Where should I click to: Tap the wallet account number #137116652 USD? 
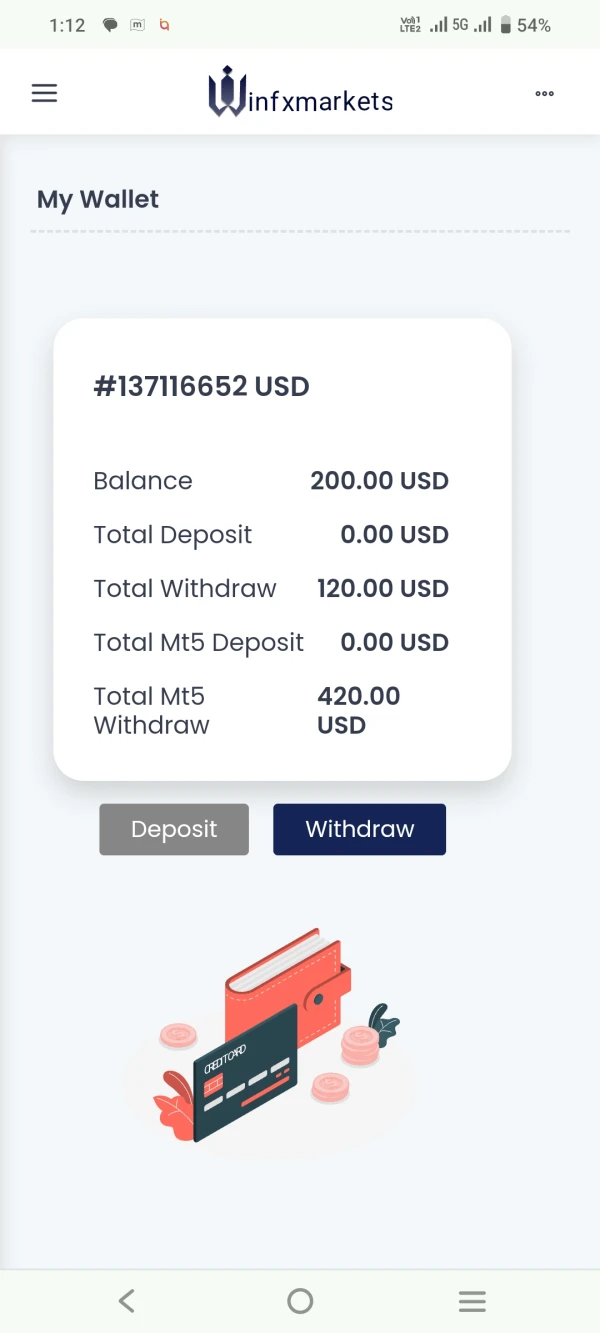point(201,386)
